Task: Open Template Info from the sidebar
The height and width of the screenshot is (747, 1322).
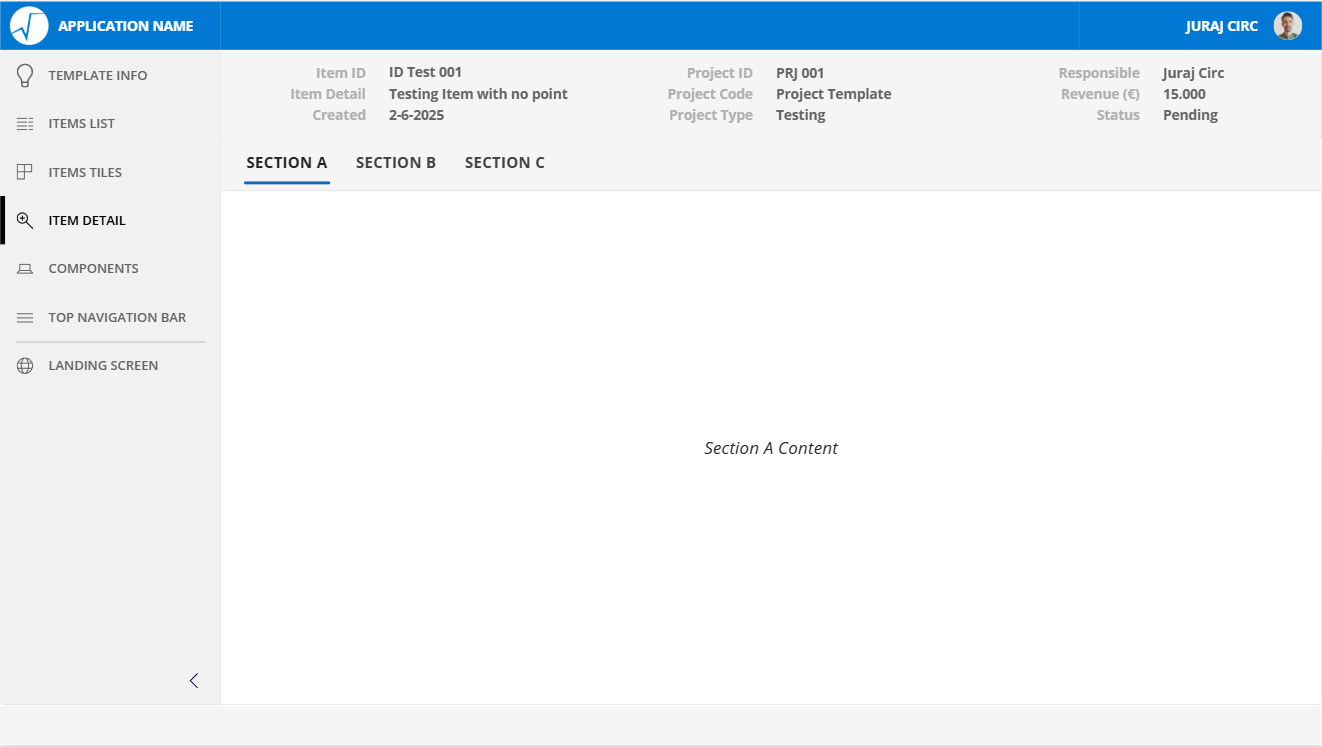Action: click(x=98, y=76)
